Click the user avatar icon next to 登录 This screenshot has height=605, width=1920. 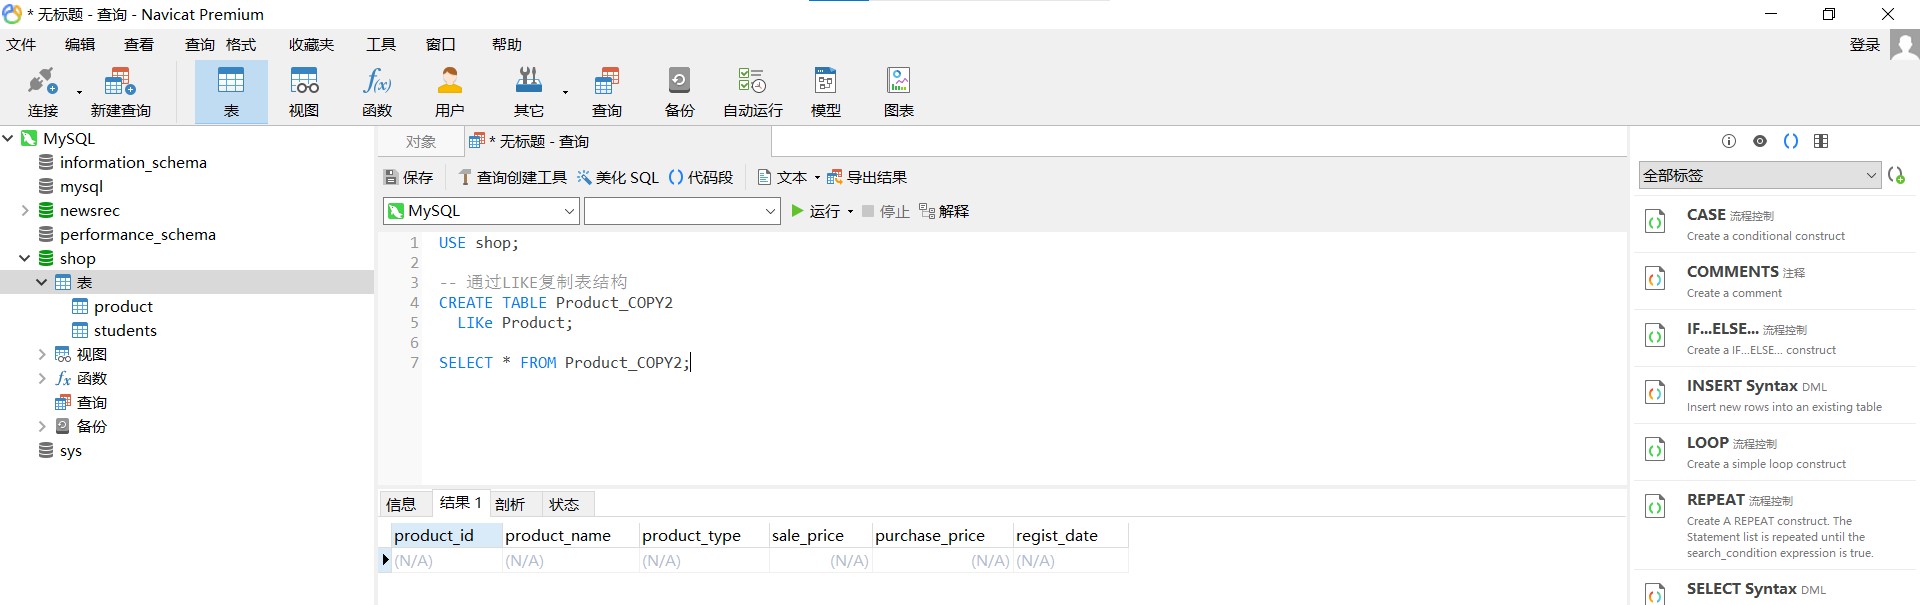[1904, 45]
